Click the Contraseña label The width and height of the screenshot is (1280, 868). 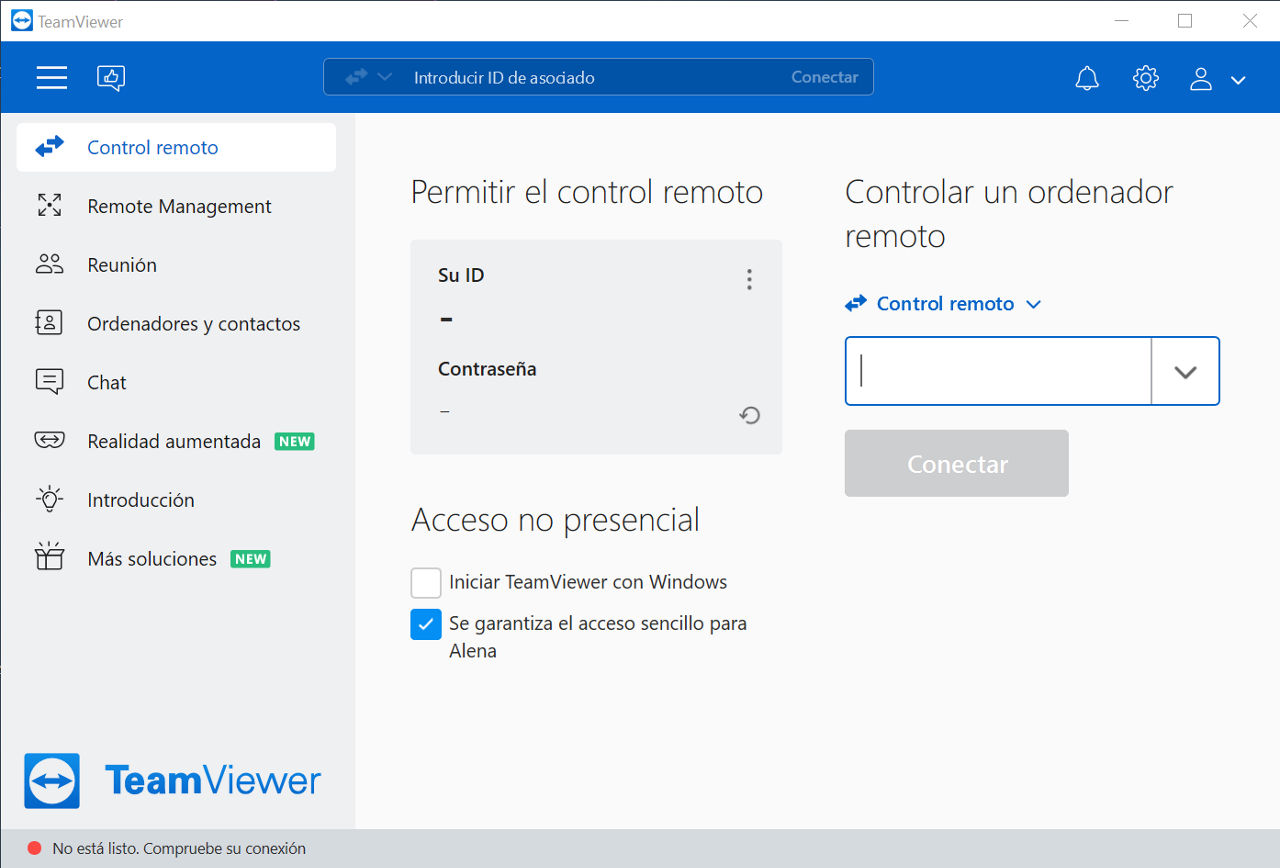click(487, 369)
